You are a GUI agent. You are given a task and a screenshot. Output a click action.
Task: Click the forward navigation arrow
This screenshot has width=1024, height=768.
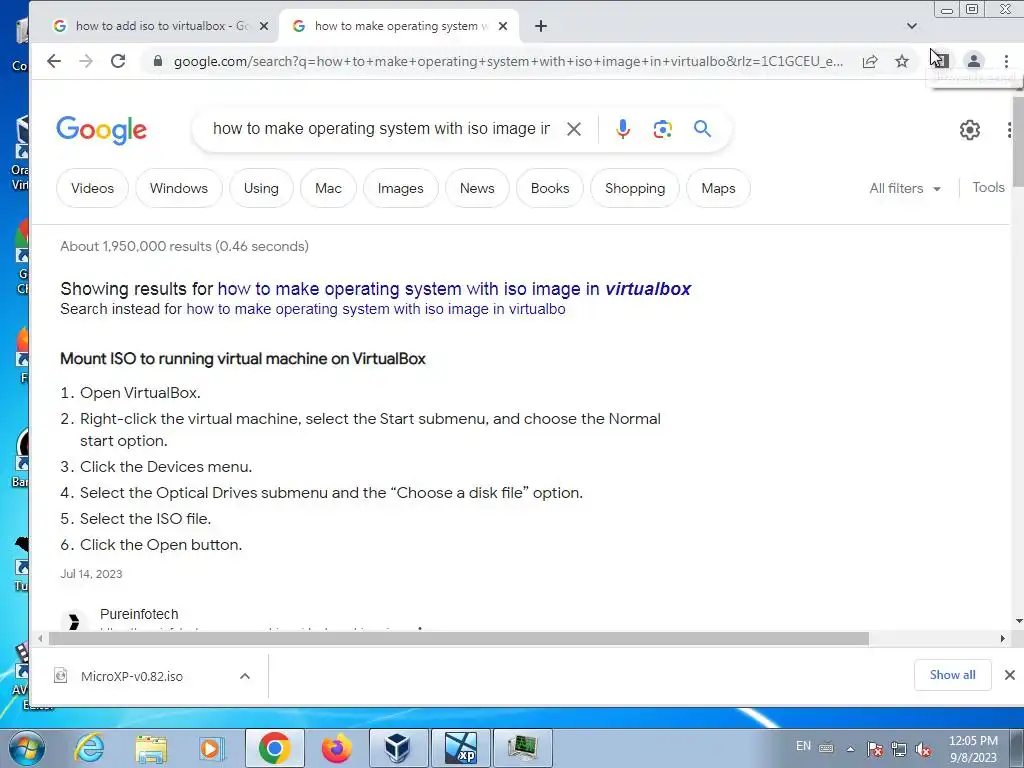point(86,61)
